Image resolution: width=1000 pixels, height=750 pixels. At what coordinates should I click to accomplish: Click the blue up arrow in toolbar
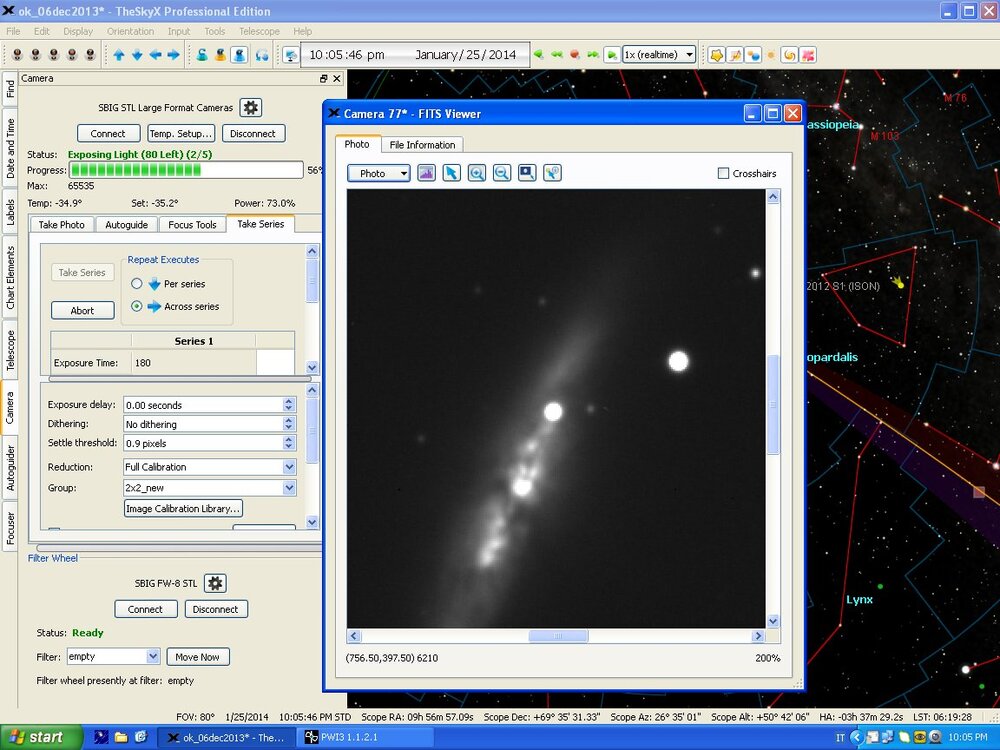(119, 55)
